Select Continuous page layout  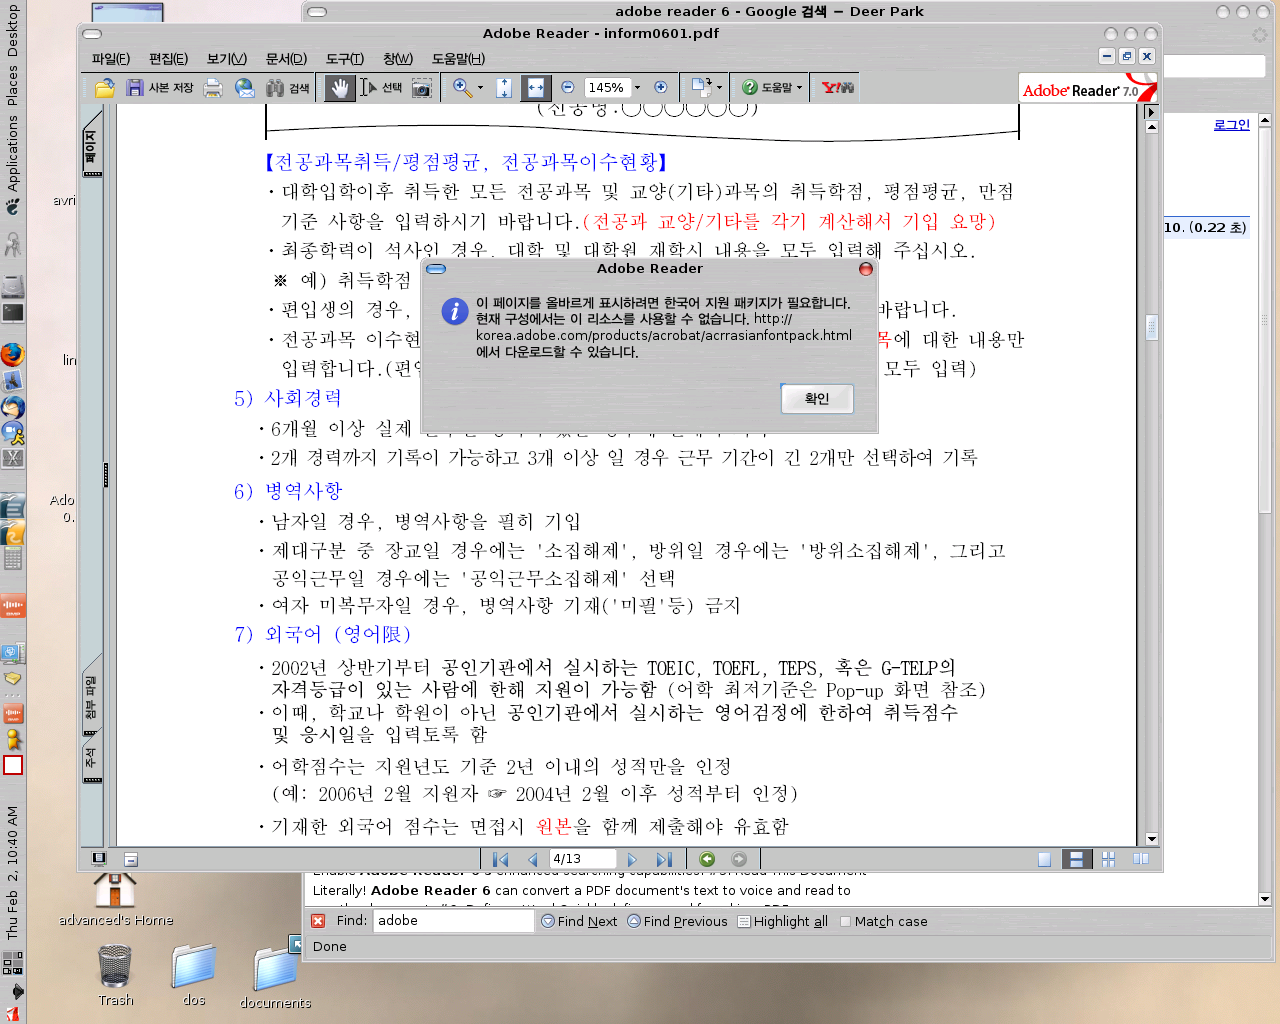click(x=1076, y=859)
